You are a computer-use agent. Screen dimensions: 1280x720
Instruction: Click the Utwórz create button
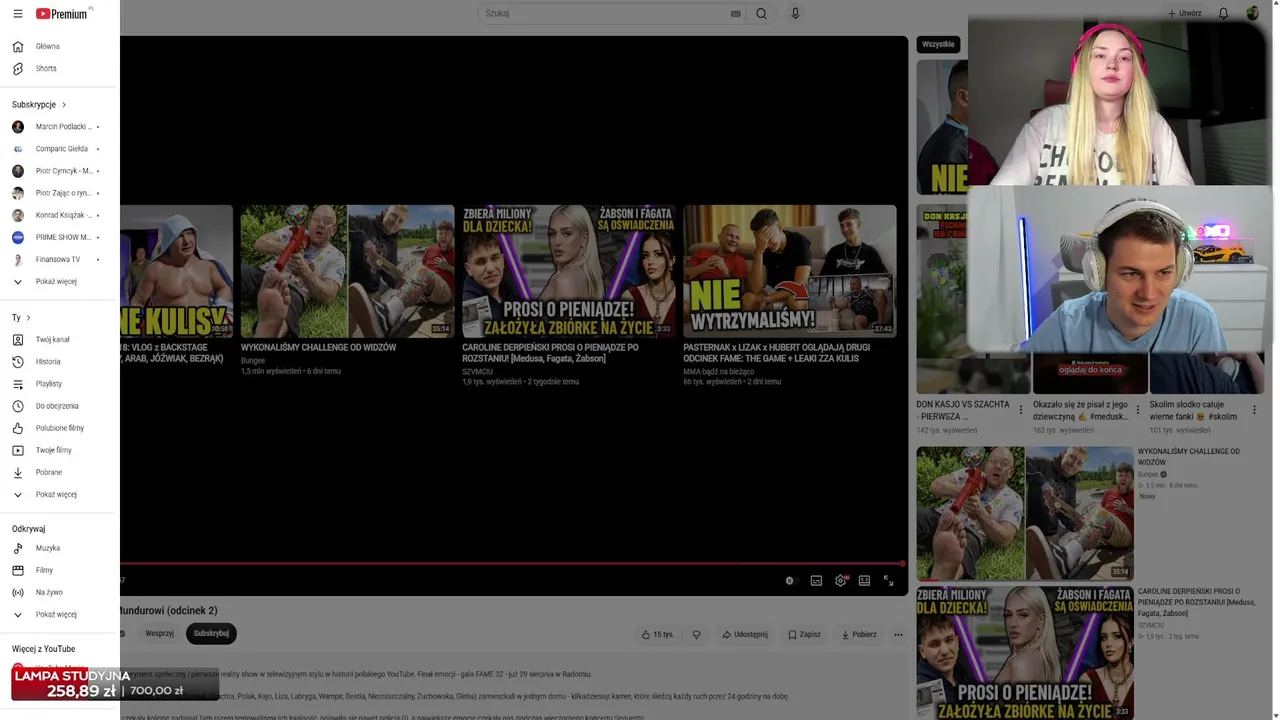(1185, 14)
